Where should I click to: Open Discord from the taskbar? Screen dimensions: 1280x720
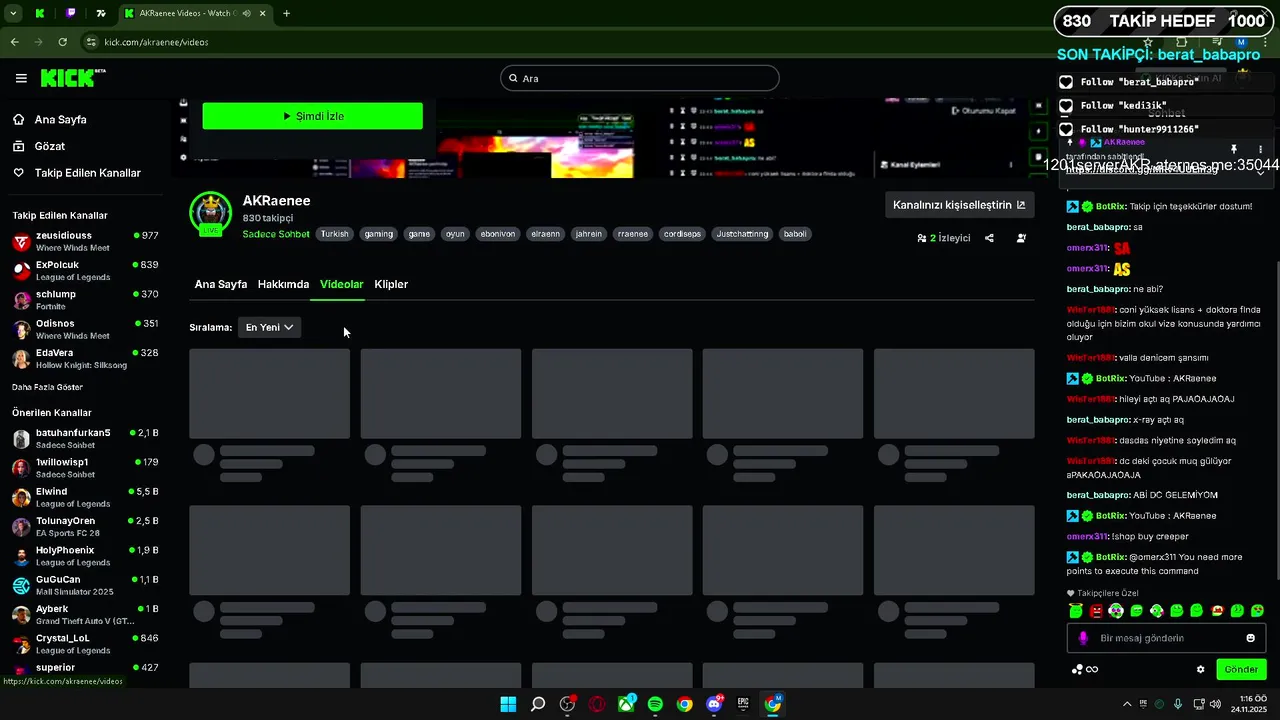click(714, 704)
